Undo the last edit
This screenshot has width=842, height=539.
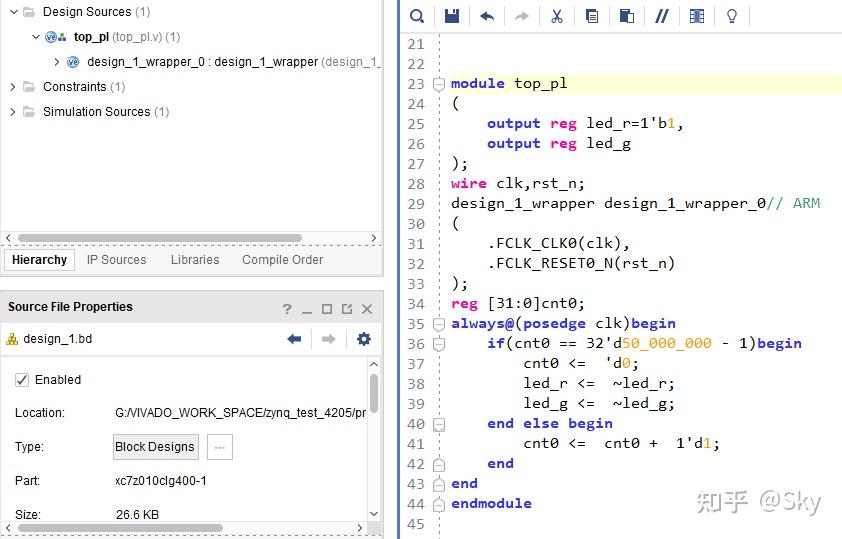coord(487,17)
